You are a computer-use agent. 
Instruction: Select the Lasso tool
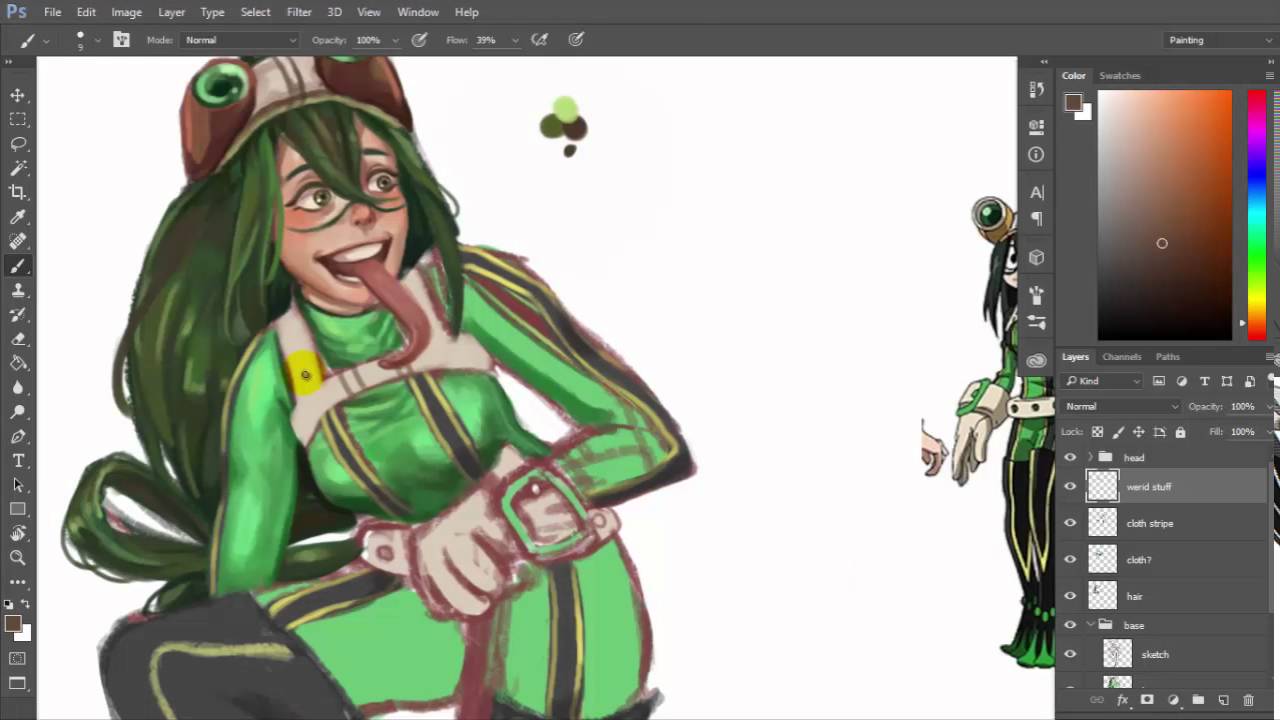[18, 144]
